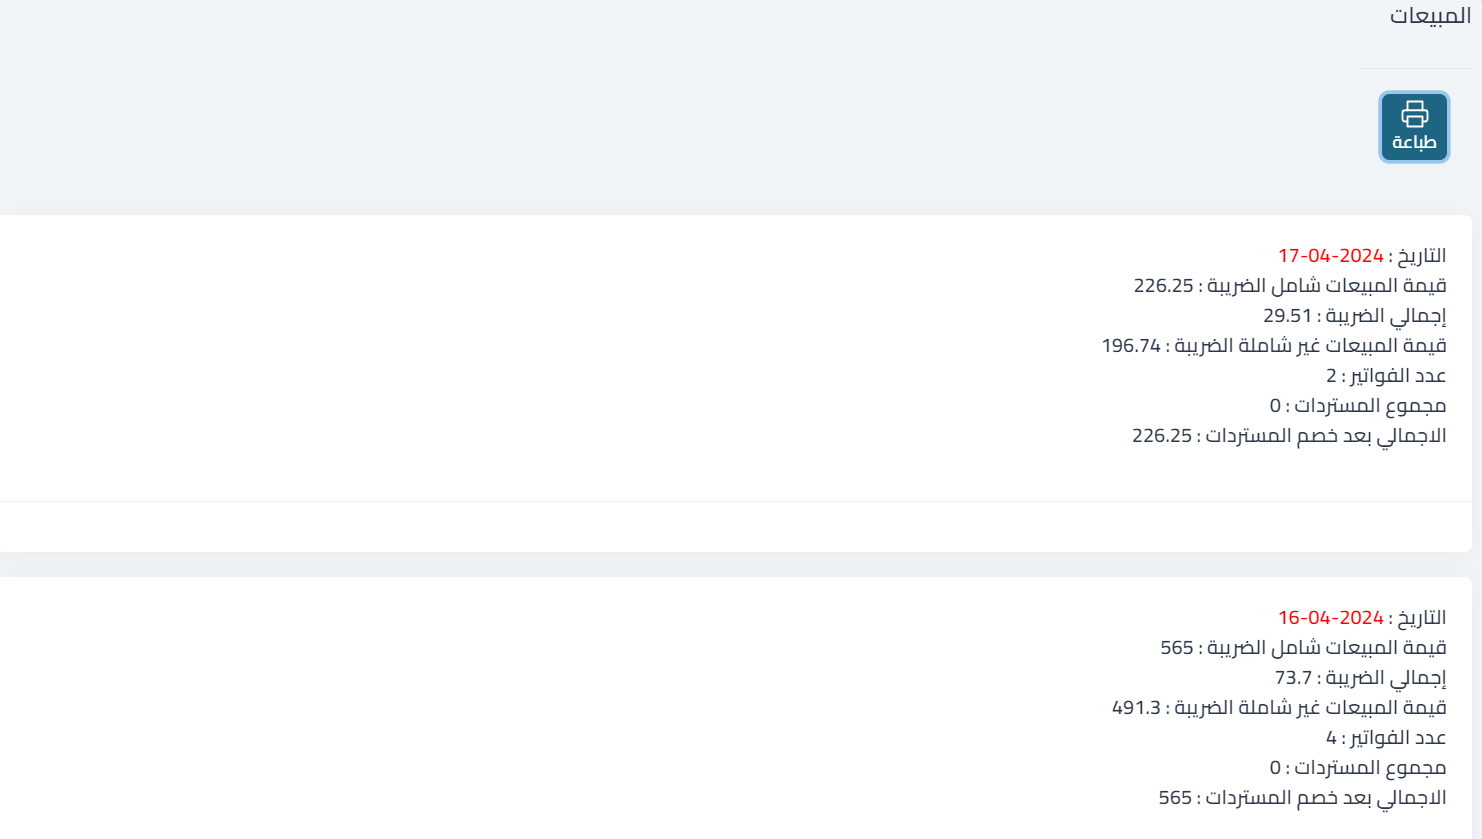Select the 29.51 total tax value
Image resolution: width=1482 pixels, height=839 pixels.
pos(1287,316)
